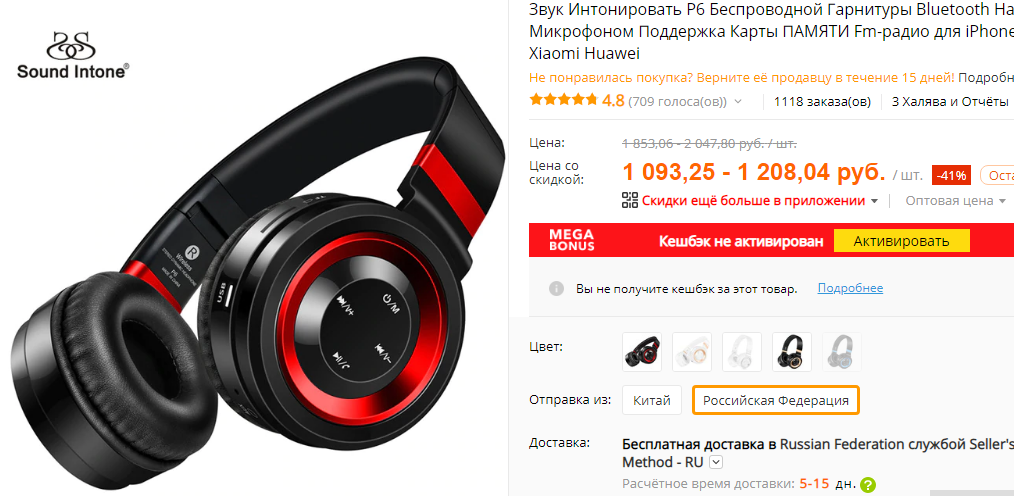Viewport: 1014px width, 496px height.
Task: Open the delivery method dropdown arrow
Action: tap(716, 462)
